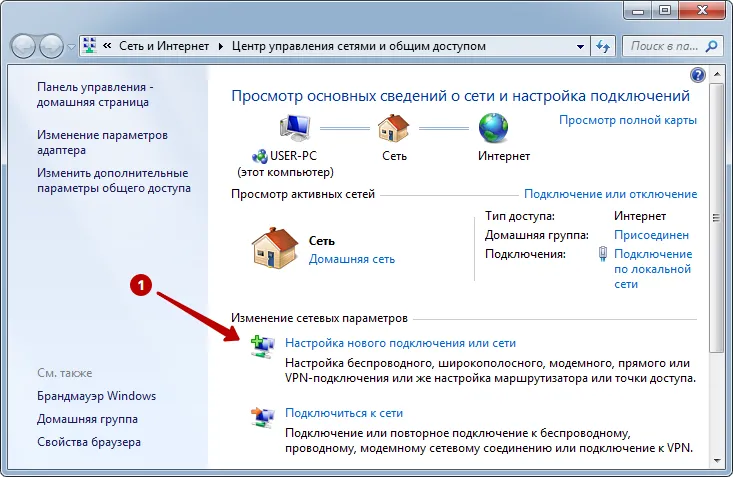Click the "Изменение сетевых параметров" heading

click(x=319, y=318)
